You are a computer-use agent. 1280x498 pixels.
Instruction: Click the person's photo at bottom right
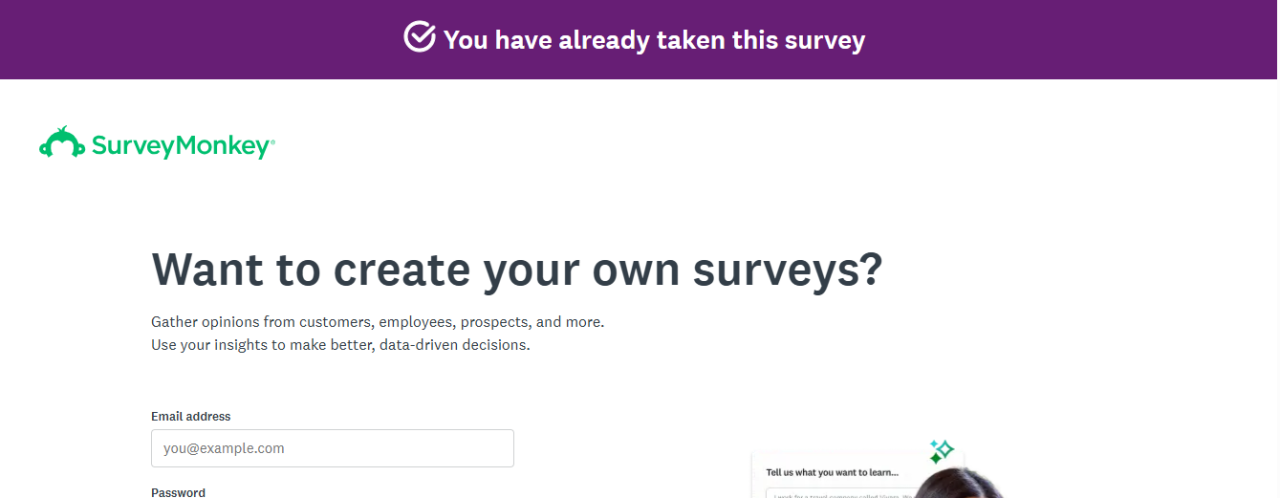tap(960, 485)
